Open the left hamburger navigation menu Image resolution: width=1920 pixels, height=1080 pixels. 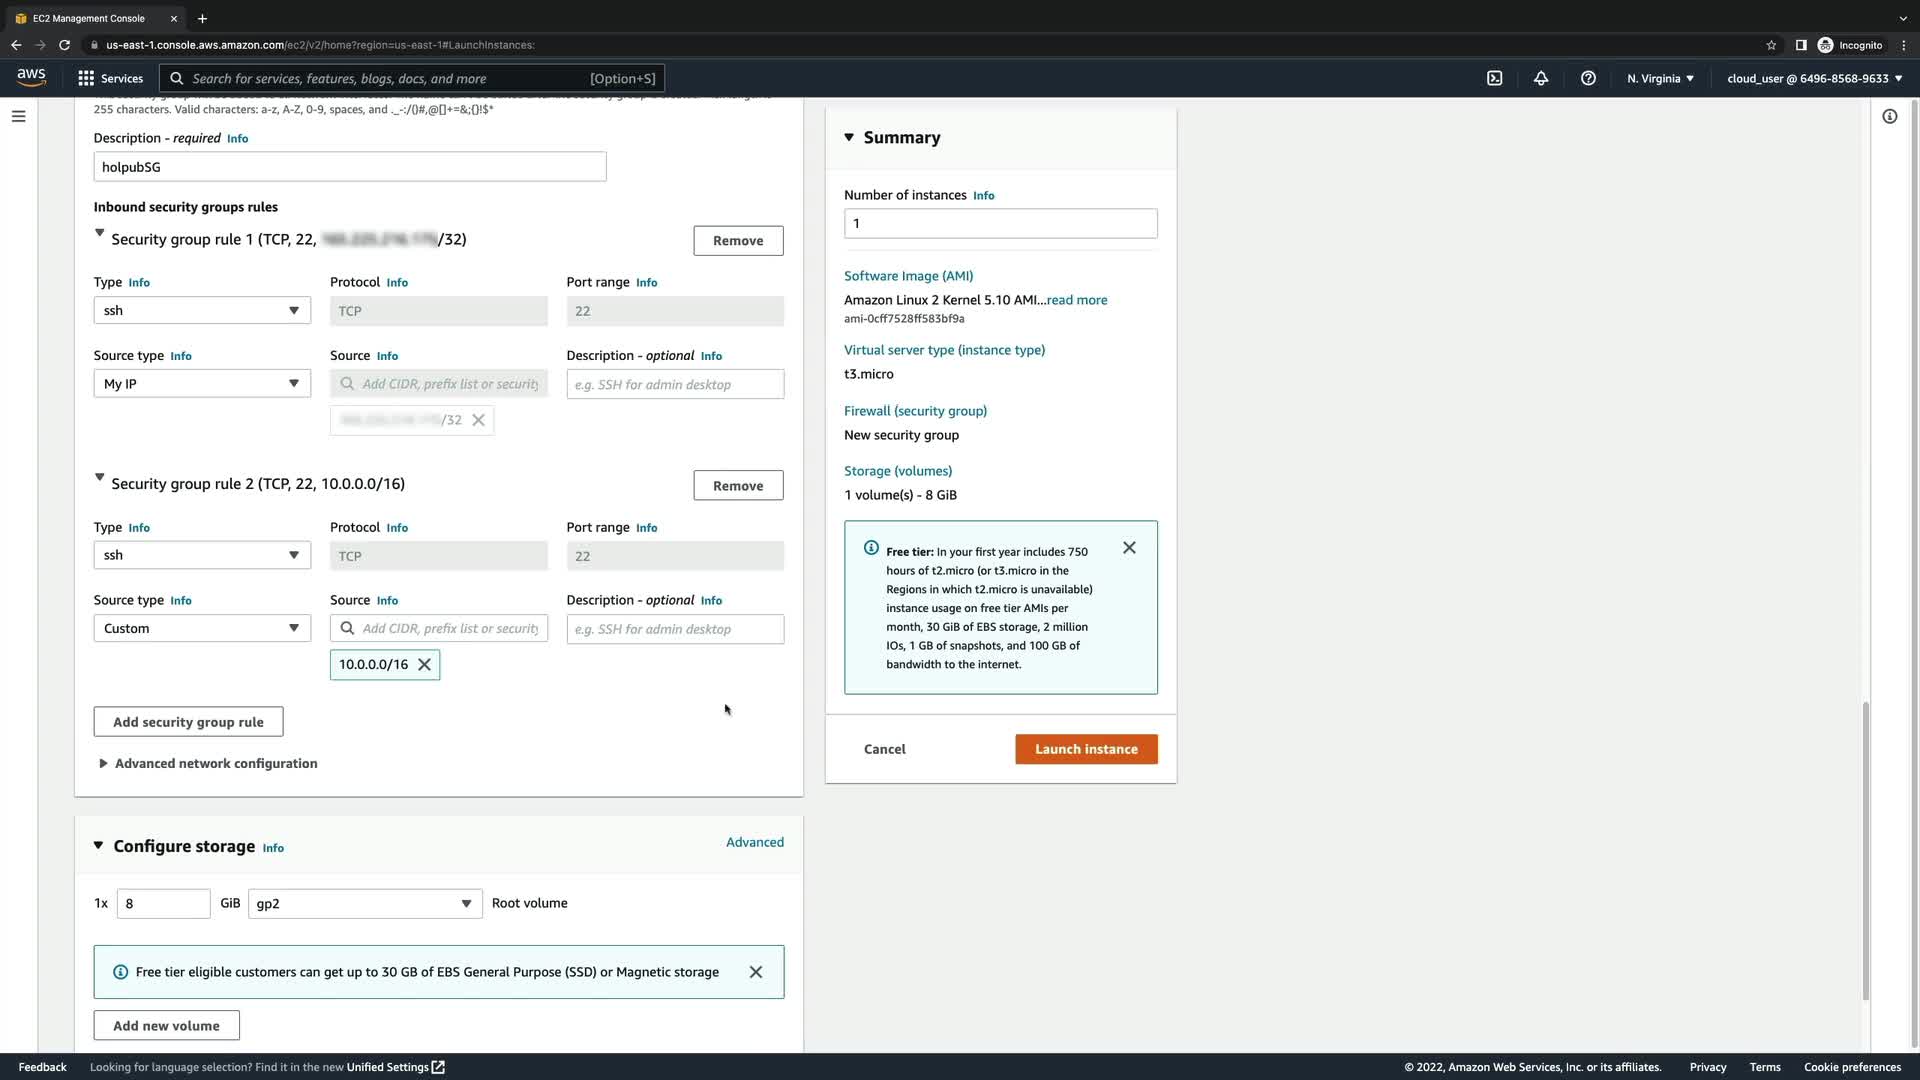pyautogui.click(x=18, y=116)
